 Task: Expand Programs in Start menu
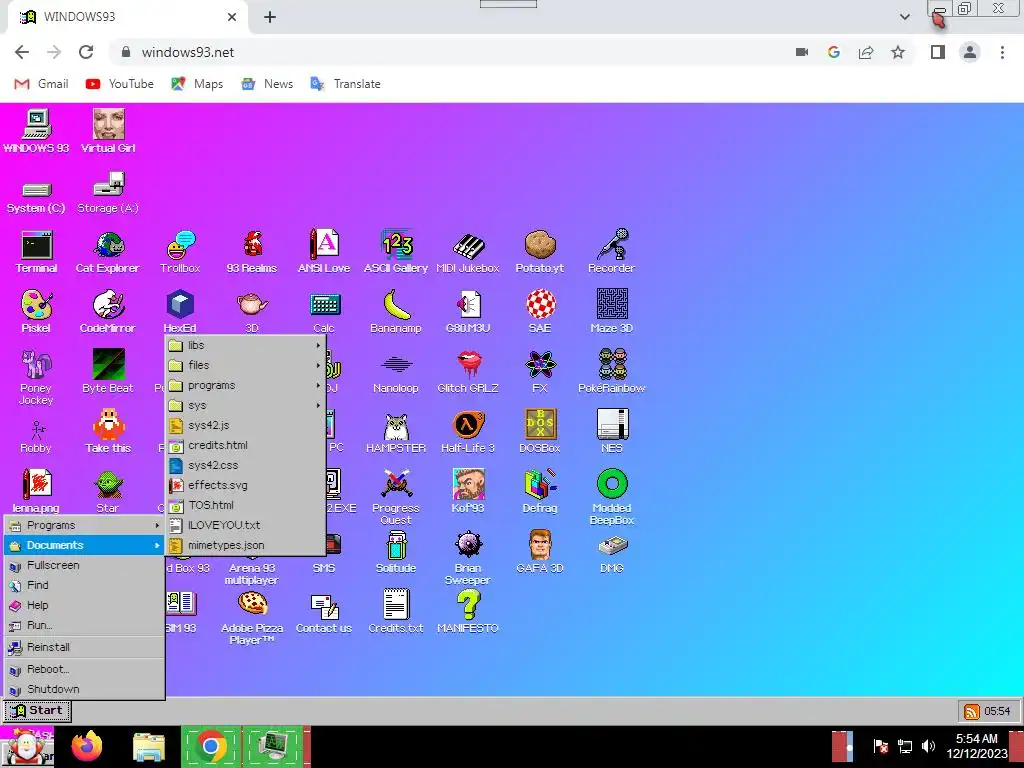point(84,525)
